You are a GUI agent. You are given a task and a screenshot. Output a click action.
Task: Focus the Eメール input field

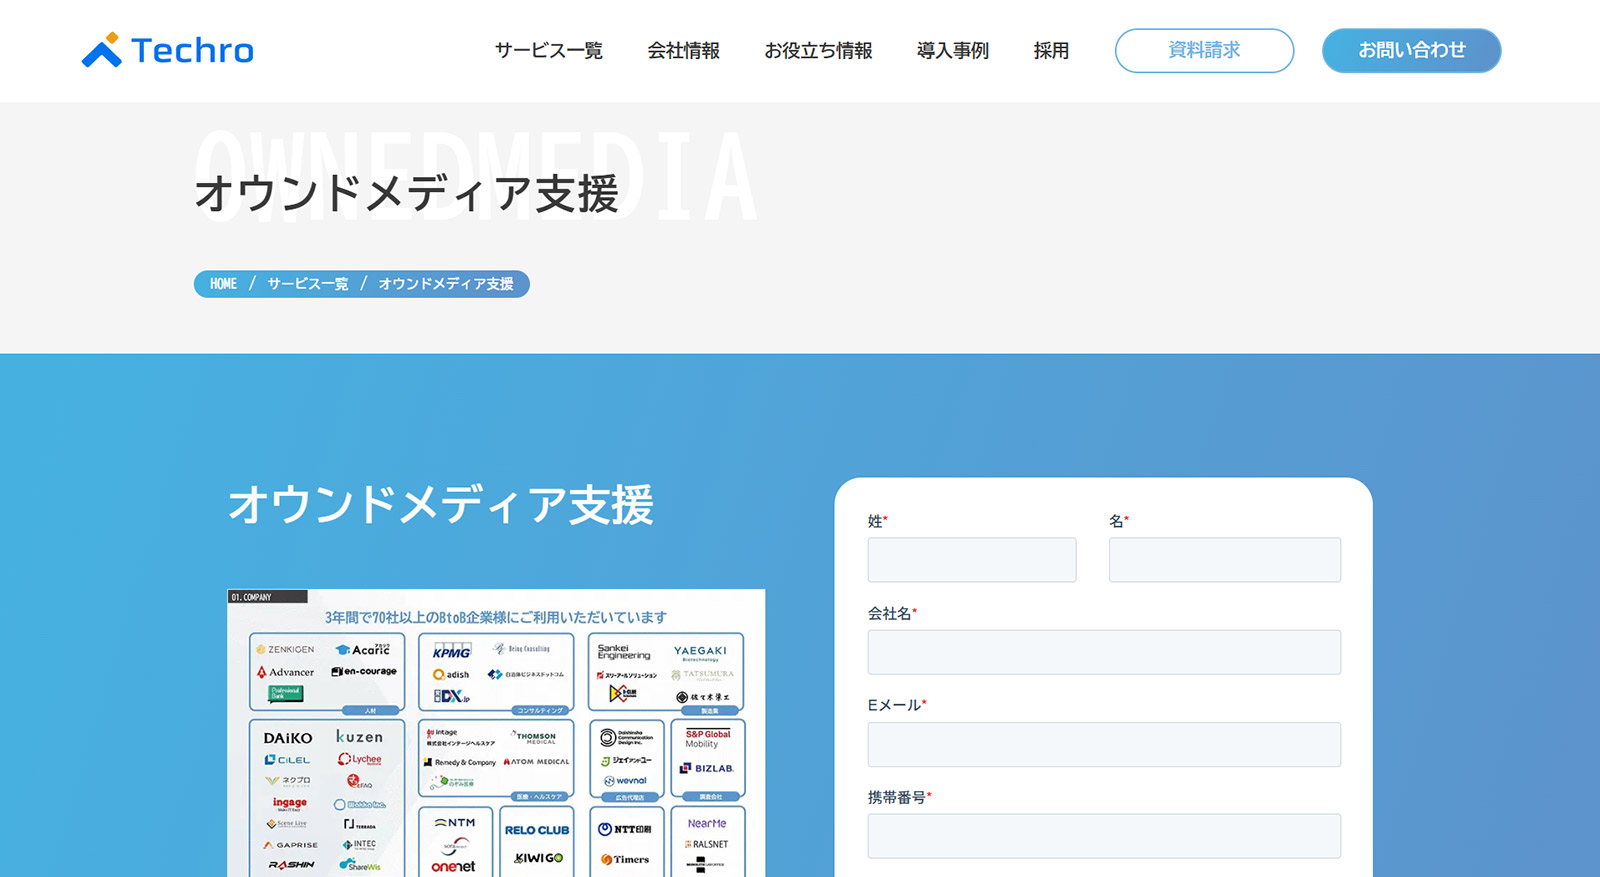[x=1104, y=744]
